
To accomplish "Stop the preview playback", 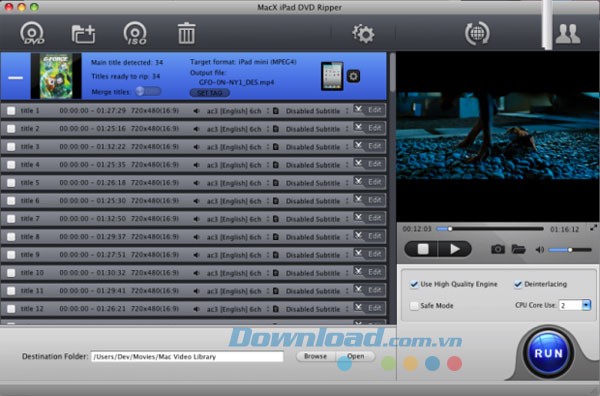I will [422, 249].
